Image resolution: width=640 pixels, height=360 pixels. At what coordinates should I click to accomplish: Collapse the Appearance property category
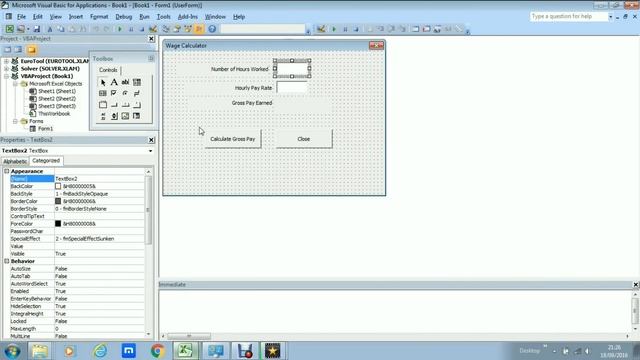tap(7, 171)
